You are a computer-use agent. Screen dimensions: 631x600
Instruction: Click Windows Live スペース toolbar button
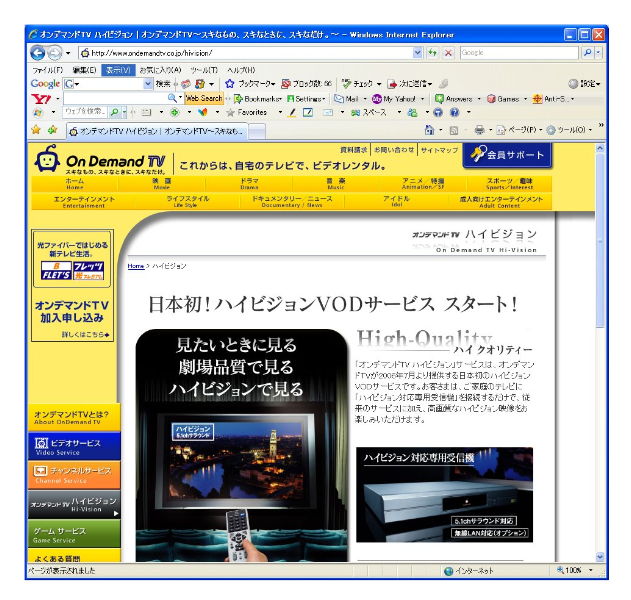pos(368,113)
